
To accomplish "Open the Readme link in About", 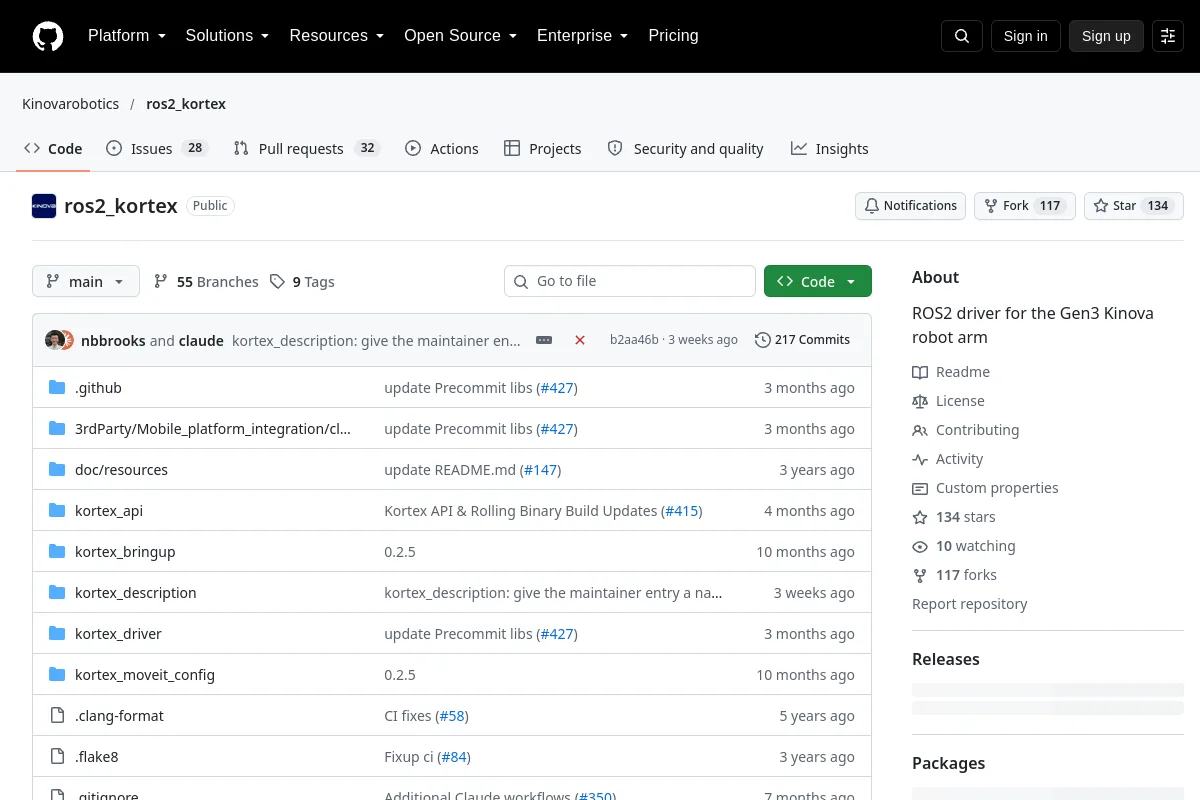I will (951, 372).
